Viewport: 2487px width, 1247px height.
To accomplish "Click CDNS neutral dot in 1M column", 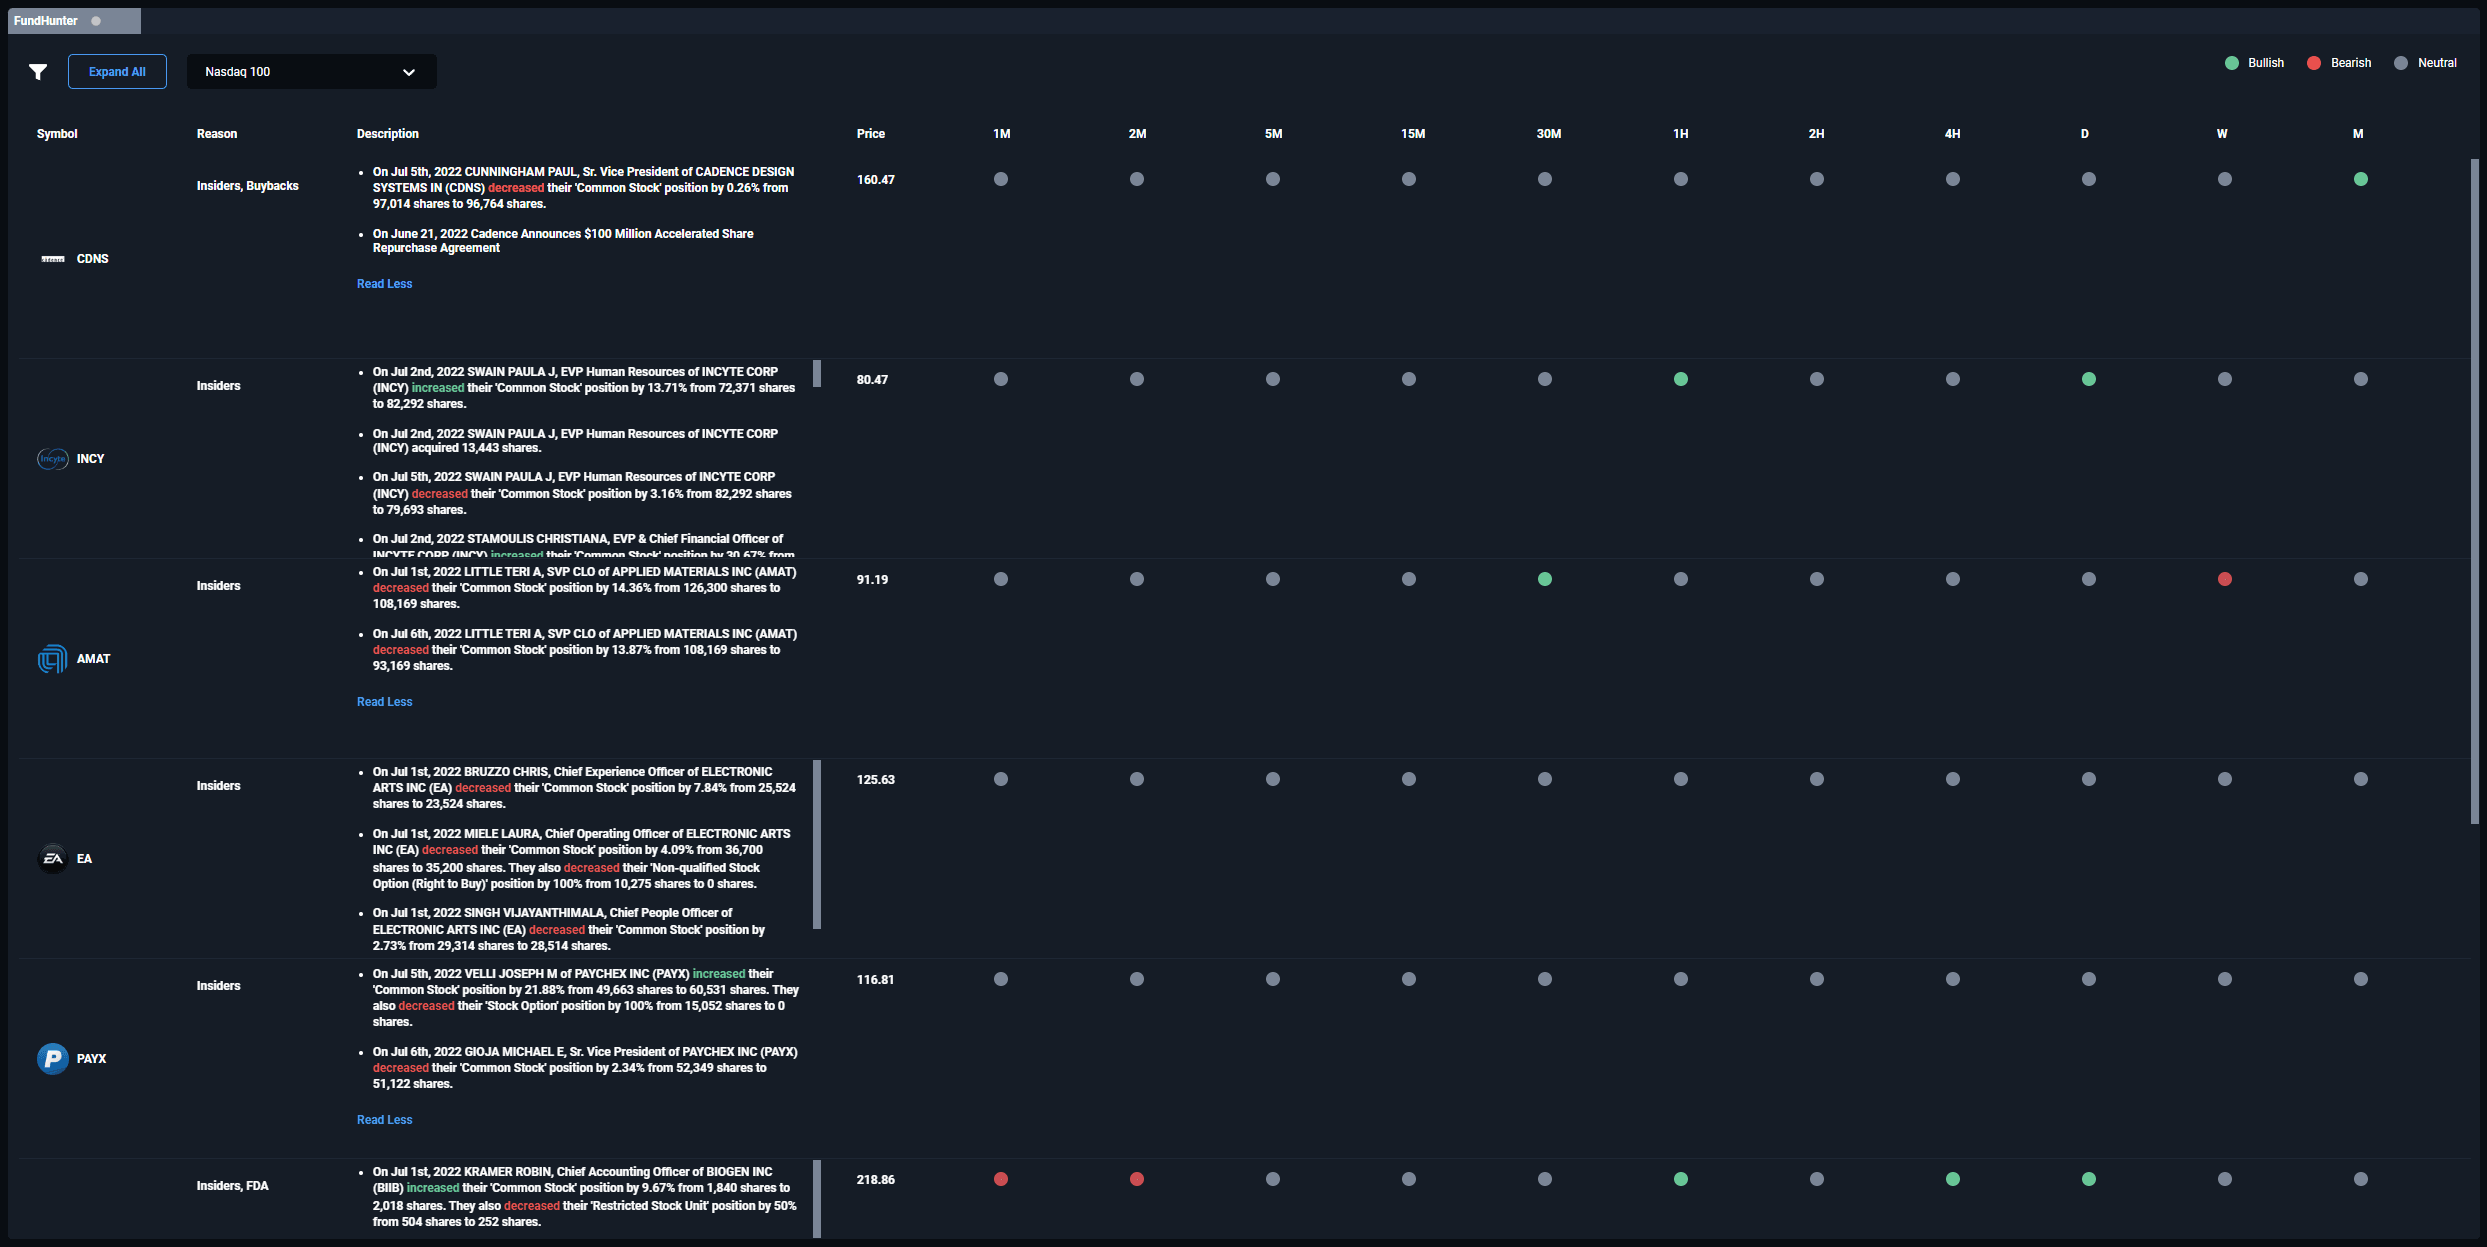I will point(1001,179).
